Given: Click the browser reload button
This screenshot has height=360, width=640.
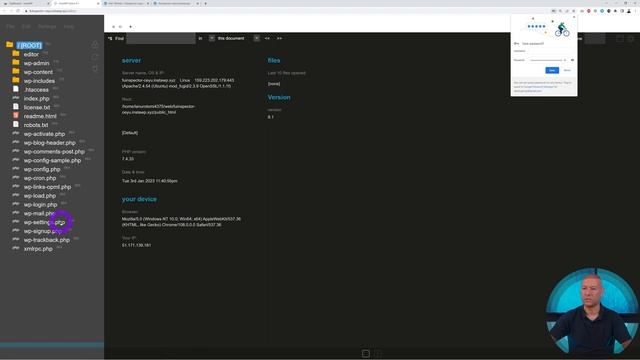Looking at the screenshot, I should click(x=18, y=11).
